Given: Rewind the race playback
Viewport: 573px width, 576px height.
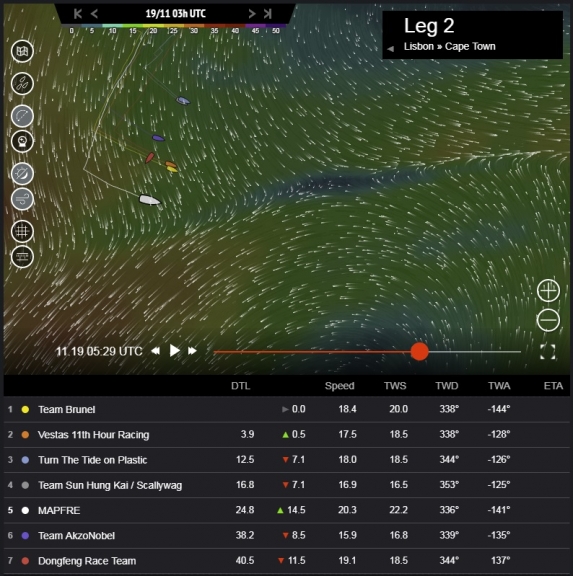Looking at the screenshot, I should click(x=155, y=351).
